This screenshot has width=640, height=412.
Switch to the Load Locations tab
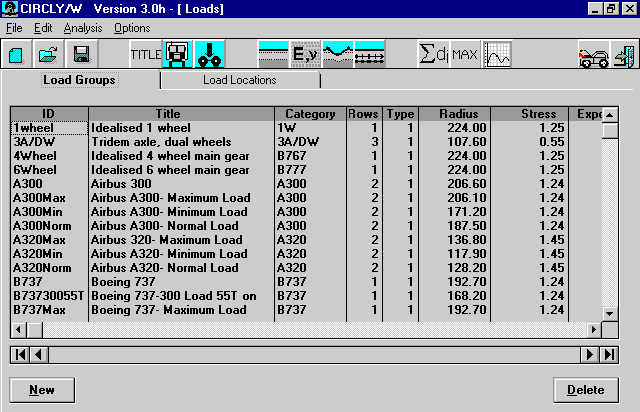tap(240, 80)
